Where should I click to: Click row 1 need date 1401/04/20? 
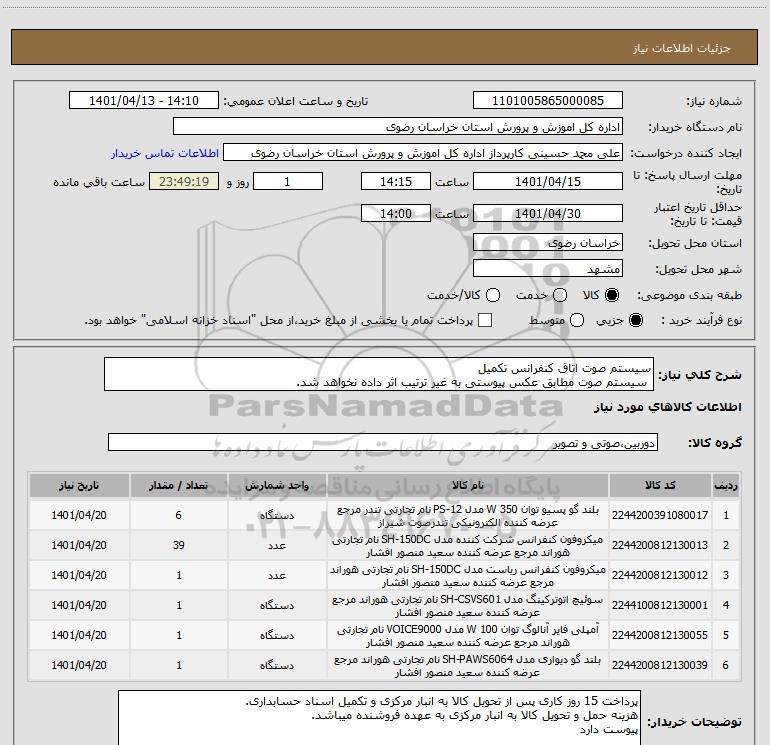pyautogui.click(x=79, y=515)
